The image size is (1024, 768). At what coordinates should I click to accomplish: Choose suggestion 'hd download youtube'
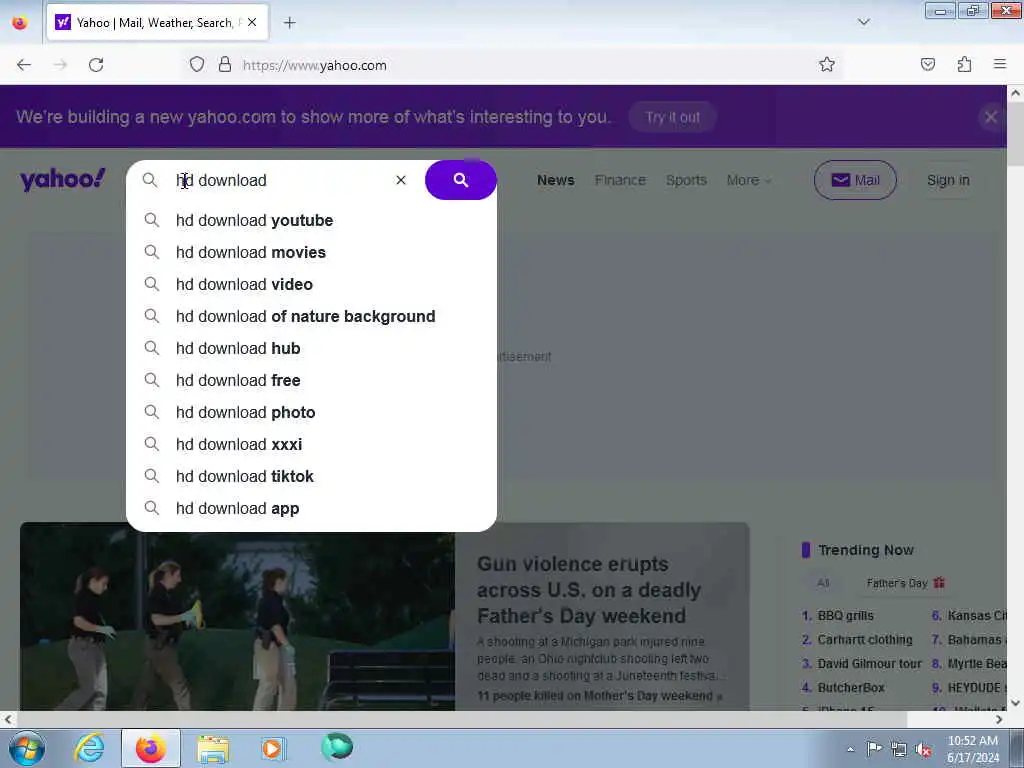pyautogui.click(x=312, y=220)
